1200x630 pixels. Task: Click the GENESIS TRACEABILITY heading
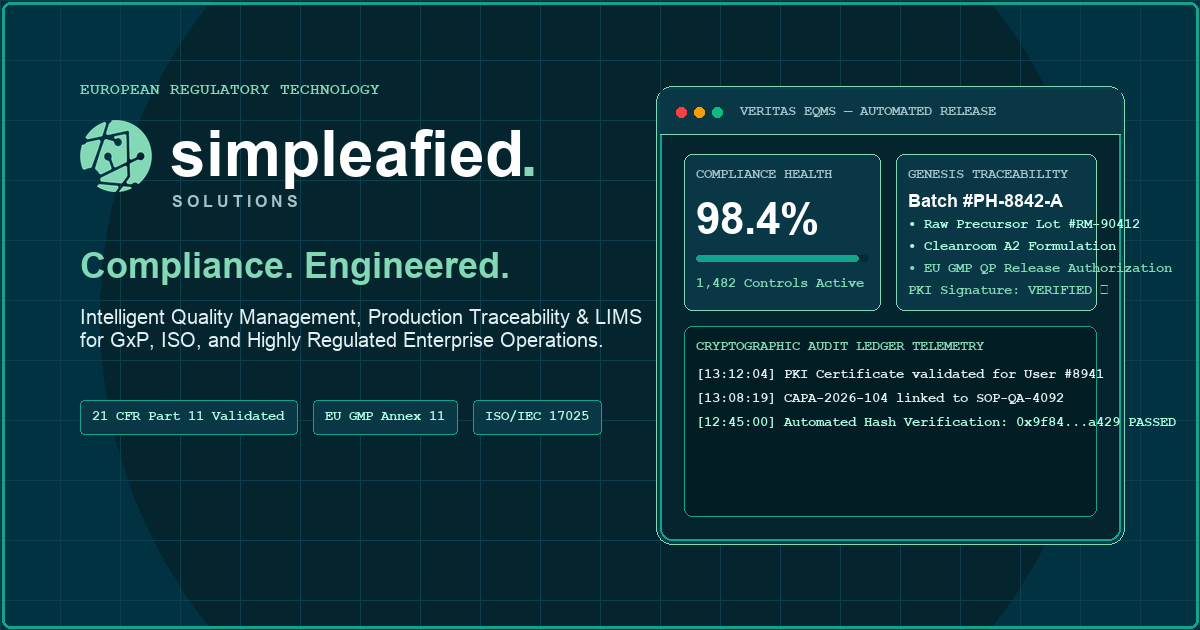click(988, 174)
